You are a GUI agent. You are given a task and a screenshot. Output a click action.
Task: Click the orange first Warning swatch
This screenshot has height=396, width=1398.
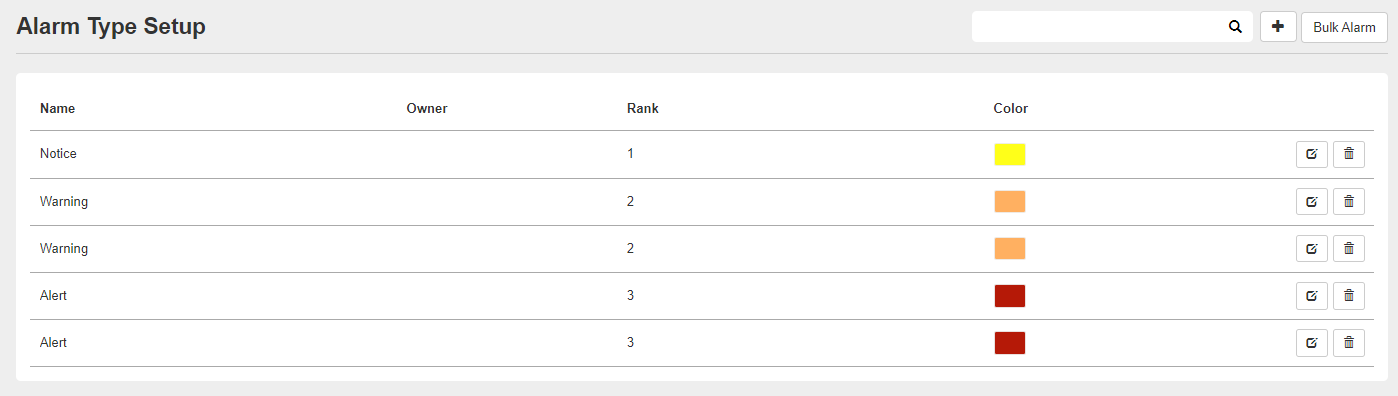tap(1010, 201)
